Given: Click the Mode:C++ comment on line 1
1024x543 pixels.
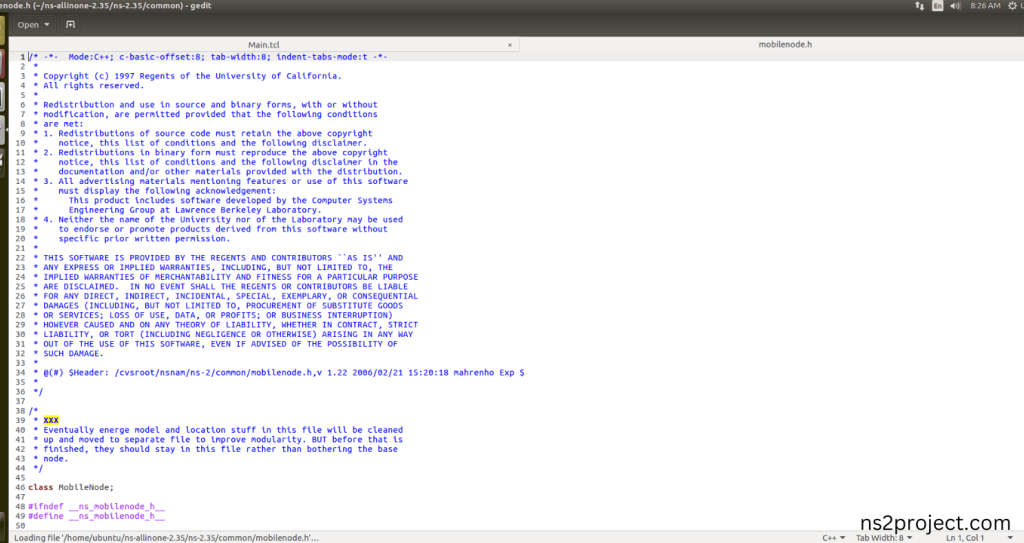Looking at the screenshot, I should point(208,57).
